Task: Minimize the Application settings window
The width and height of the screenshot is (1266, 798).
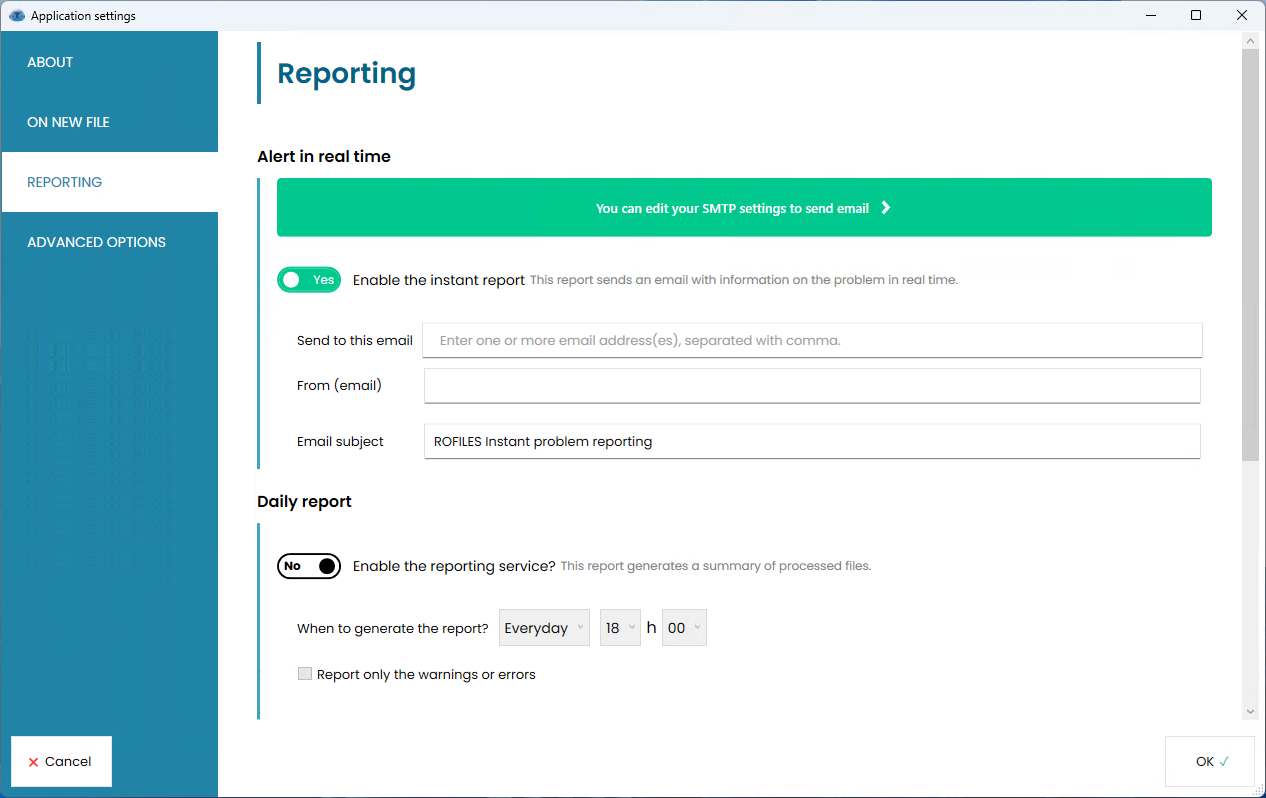Action: tap(1150, 15)
